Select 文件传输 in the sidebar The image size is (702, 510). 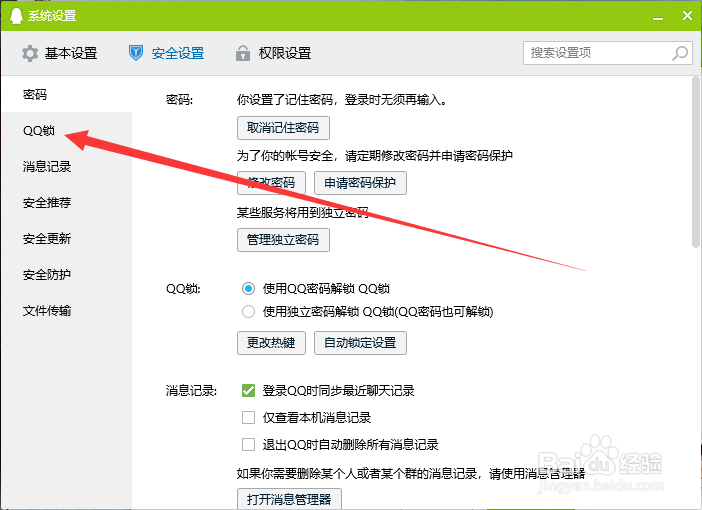pyautogui.click(x=66, y=310)
